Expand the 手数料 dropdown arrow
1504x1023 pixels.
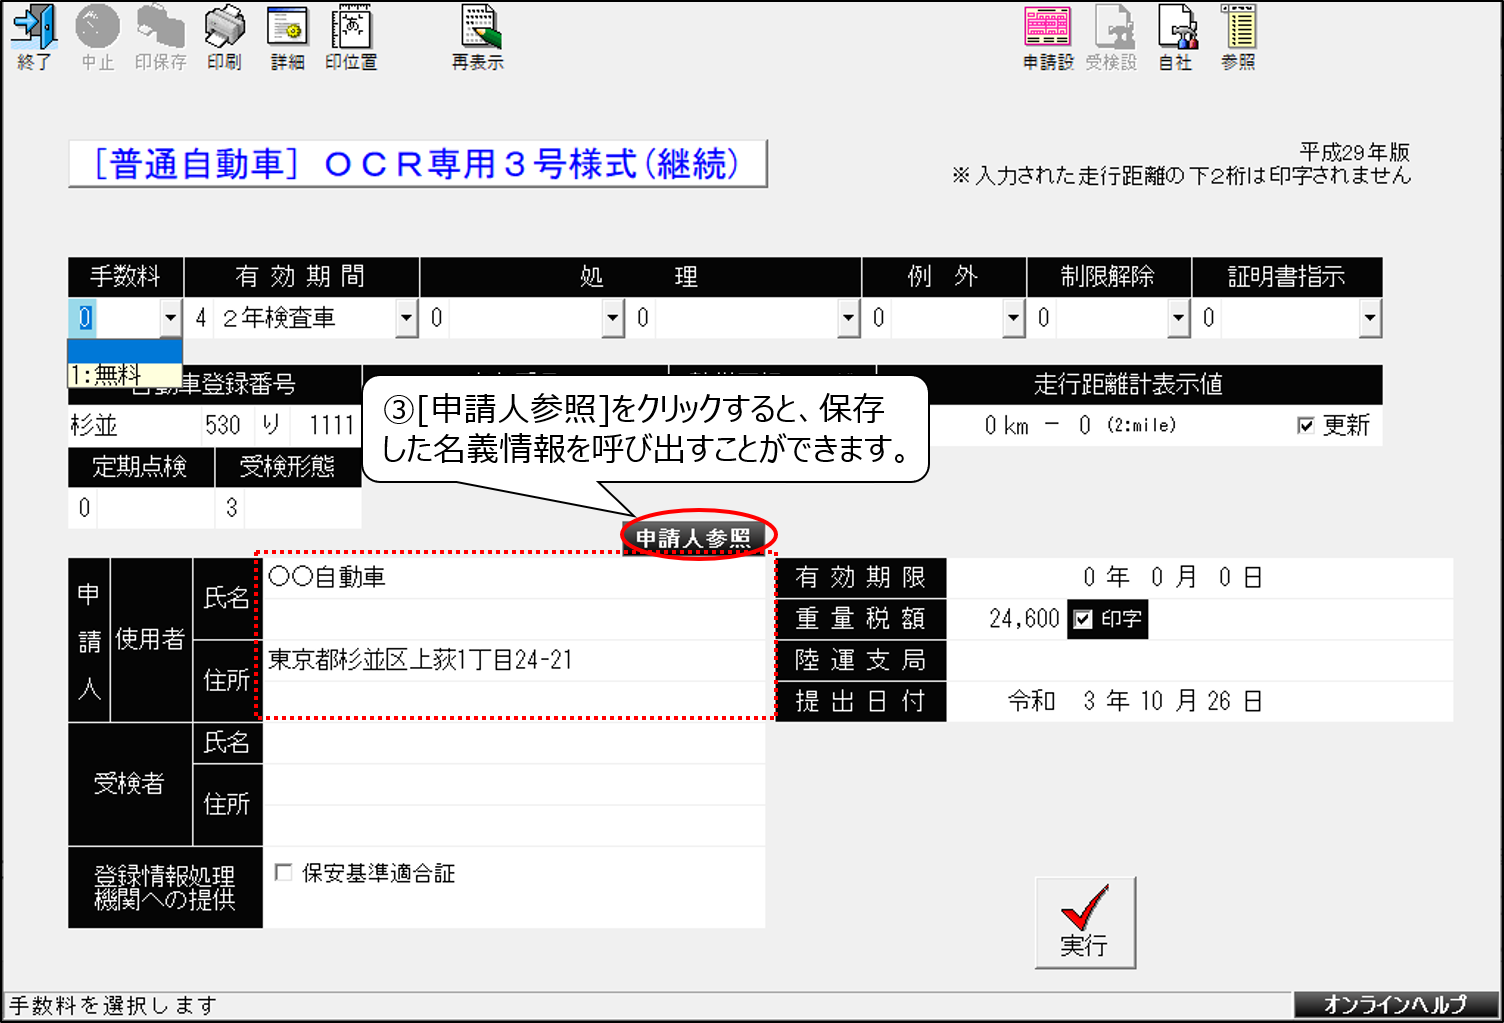pos(171,318)
